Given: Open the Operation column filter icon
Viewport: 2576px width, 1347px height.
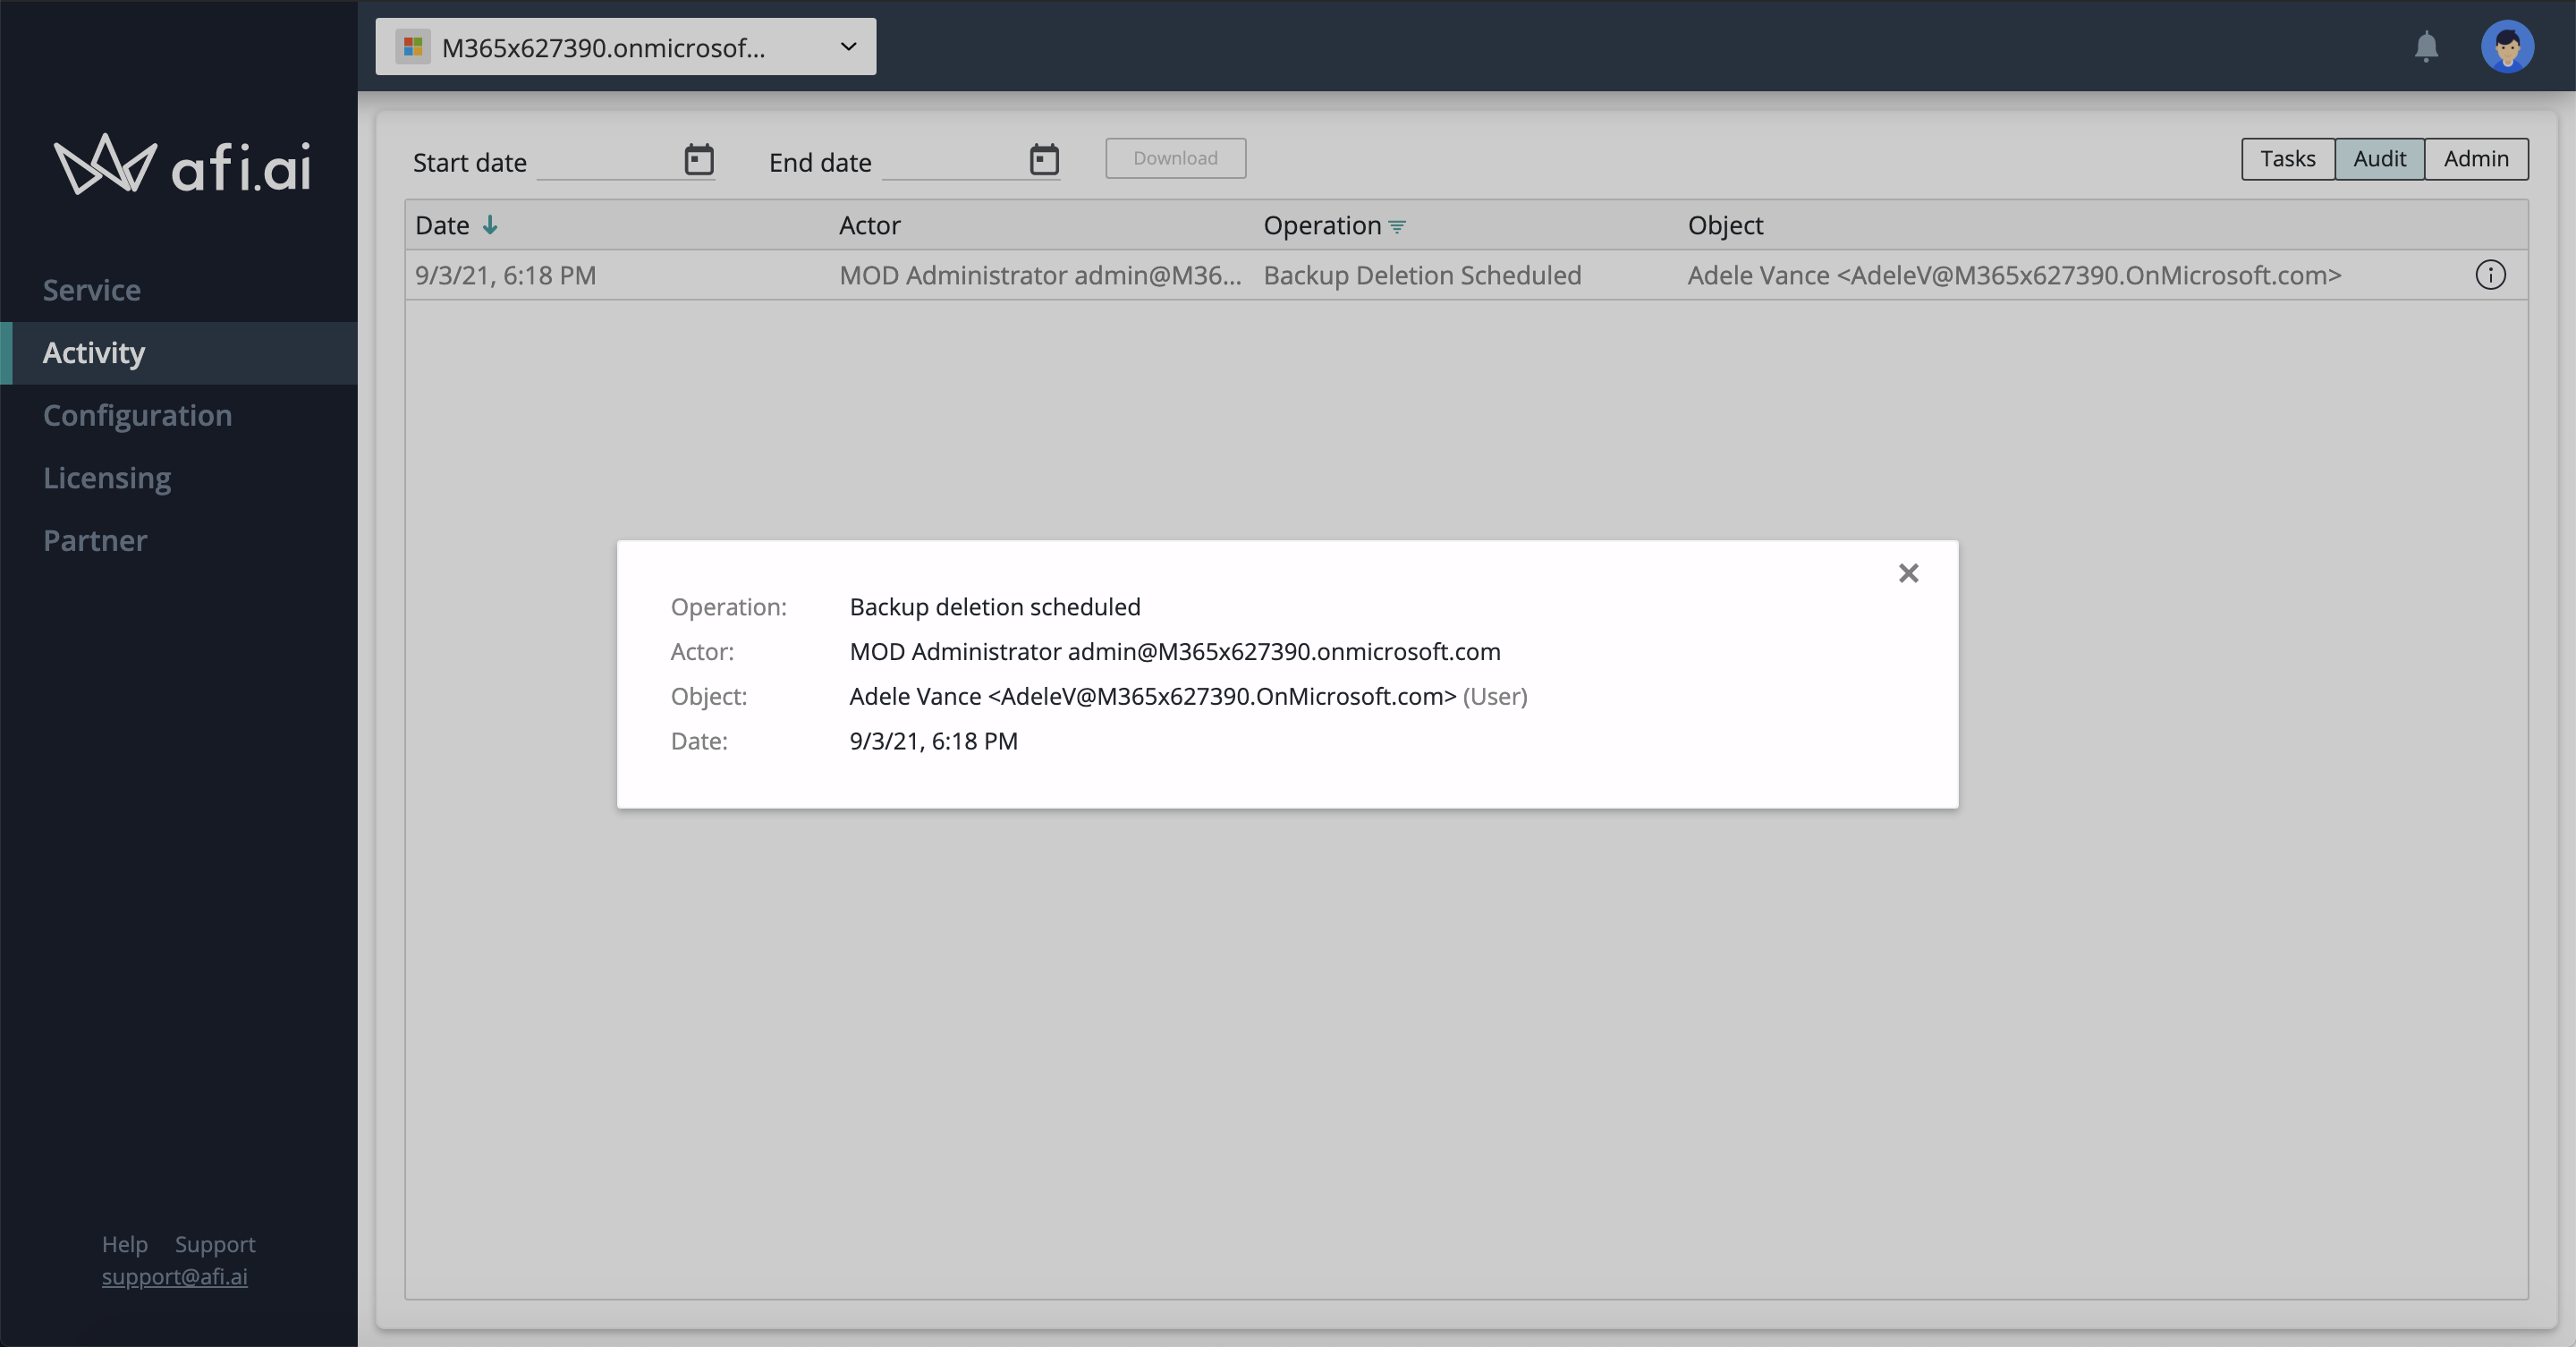Looking at the screenshot, I should click(x=1397, y=227).
